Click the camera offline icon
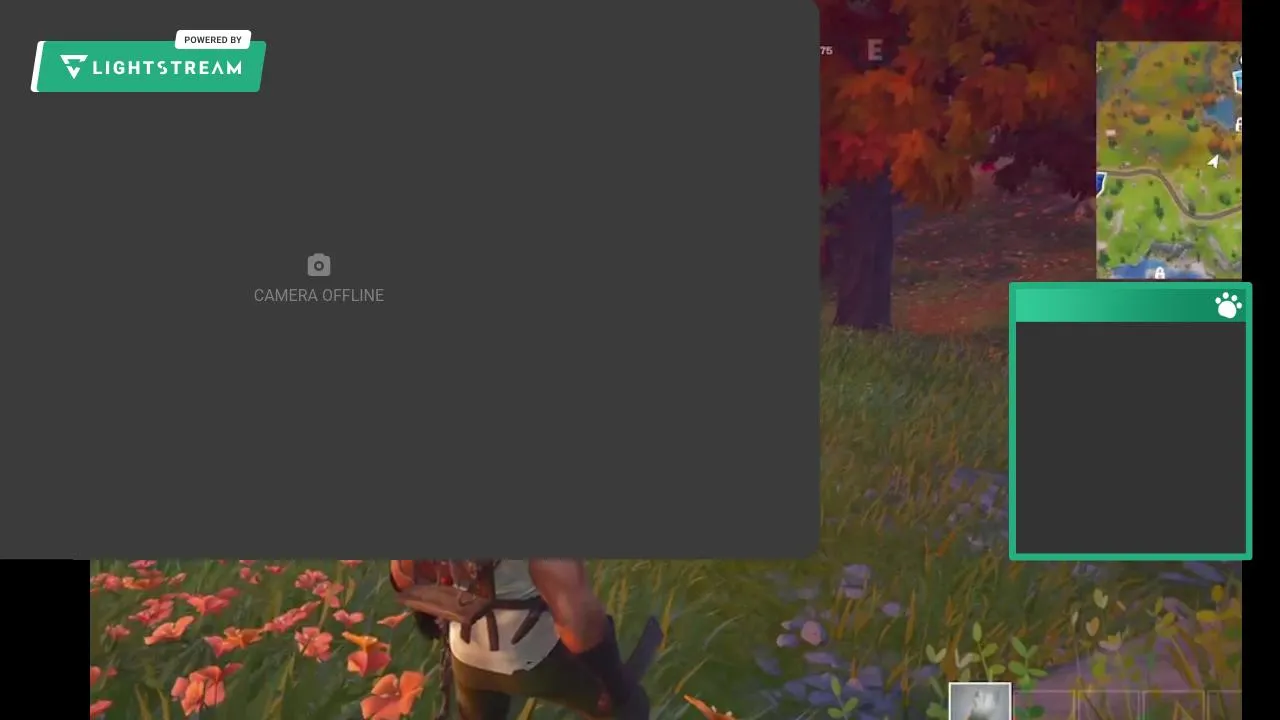The width and height of the screenshot is (1280, 720). tap(319, 265)
